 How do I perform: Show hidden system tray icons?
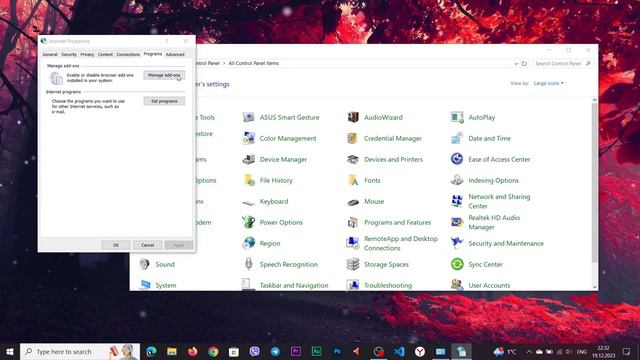[529, 351]
